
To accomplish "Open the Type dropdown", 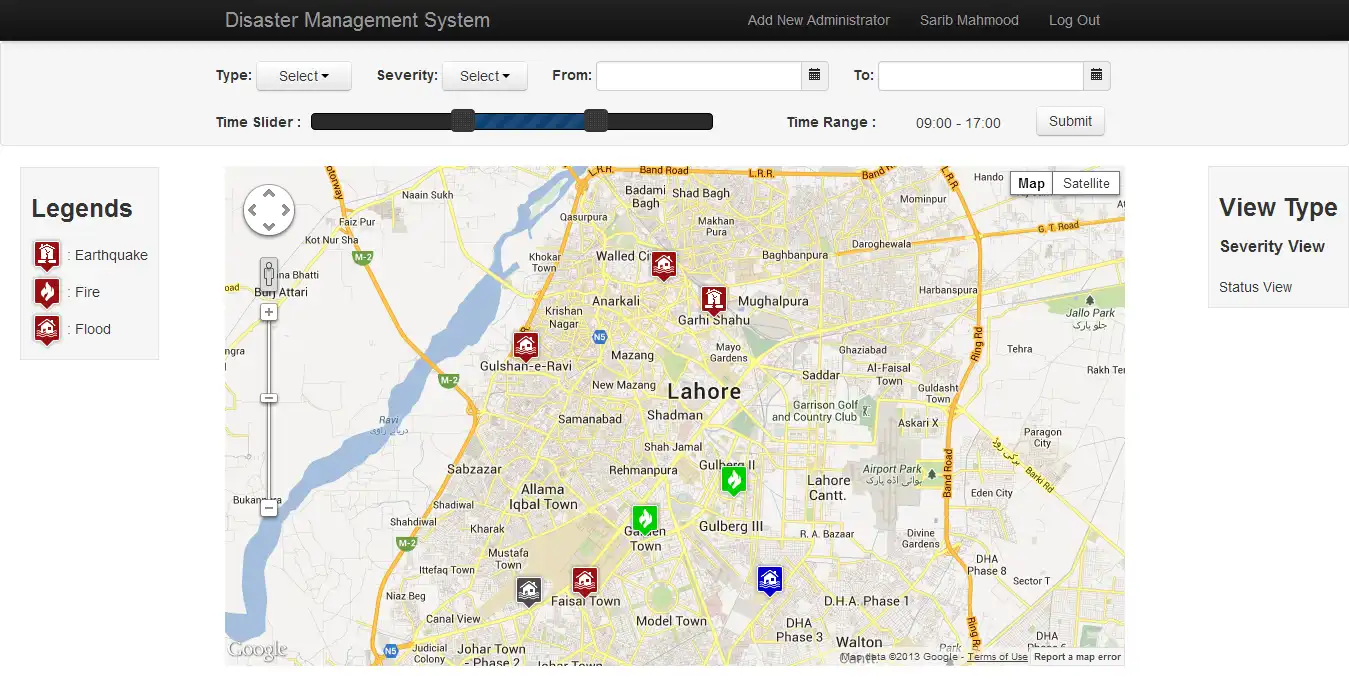I will coord(304,76).
